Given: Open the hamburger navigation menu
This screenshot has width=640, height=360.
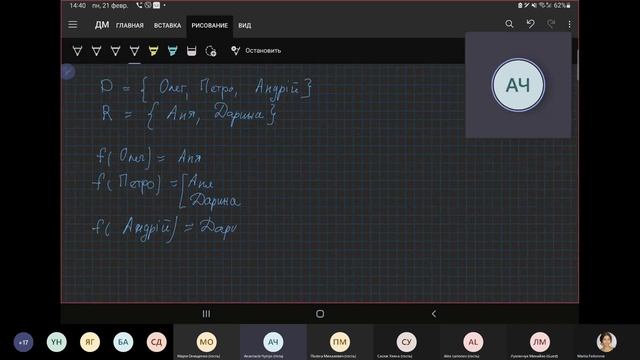Looking at the screenshot, I should point(73,25).
